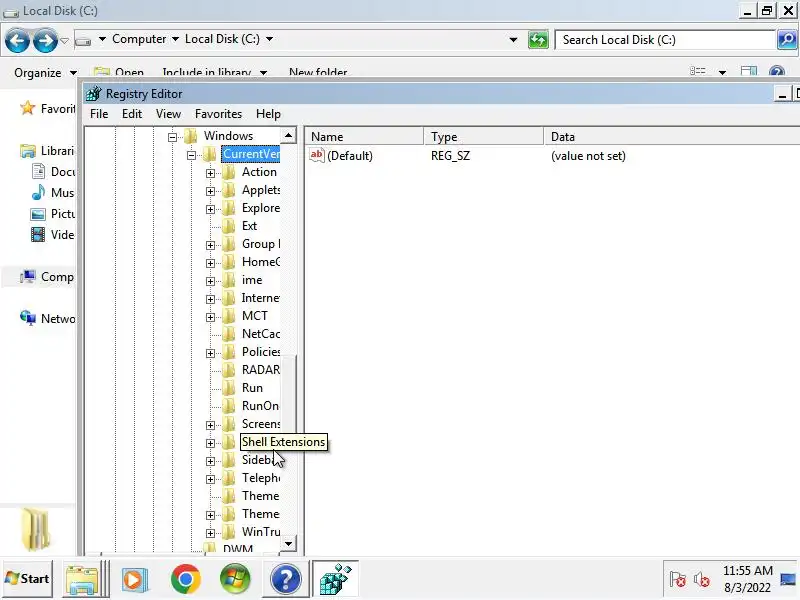Go forward in the Explorer window
Viewport: 800px width, 600px height.
point(45,40)
